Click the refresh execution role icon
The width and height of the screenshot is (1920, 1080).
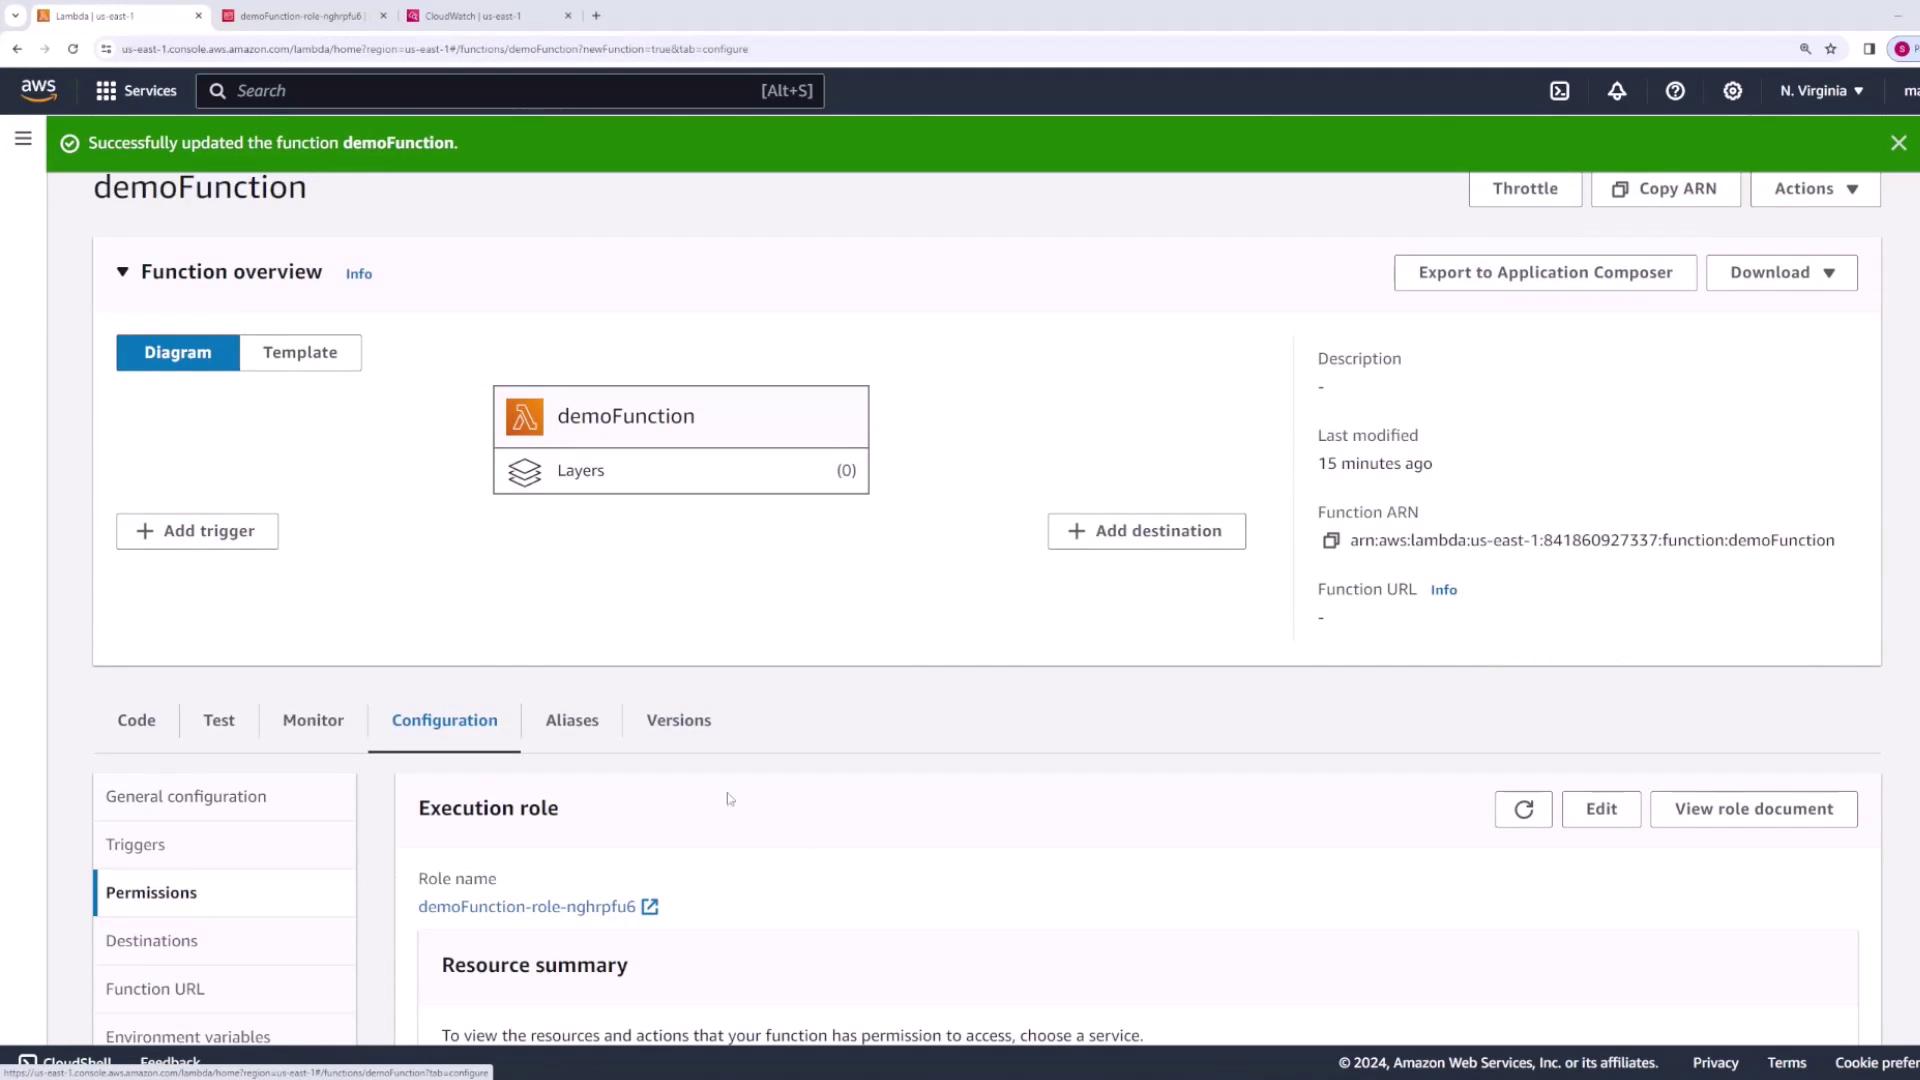(1523, 809)
